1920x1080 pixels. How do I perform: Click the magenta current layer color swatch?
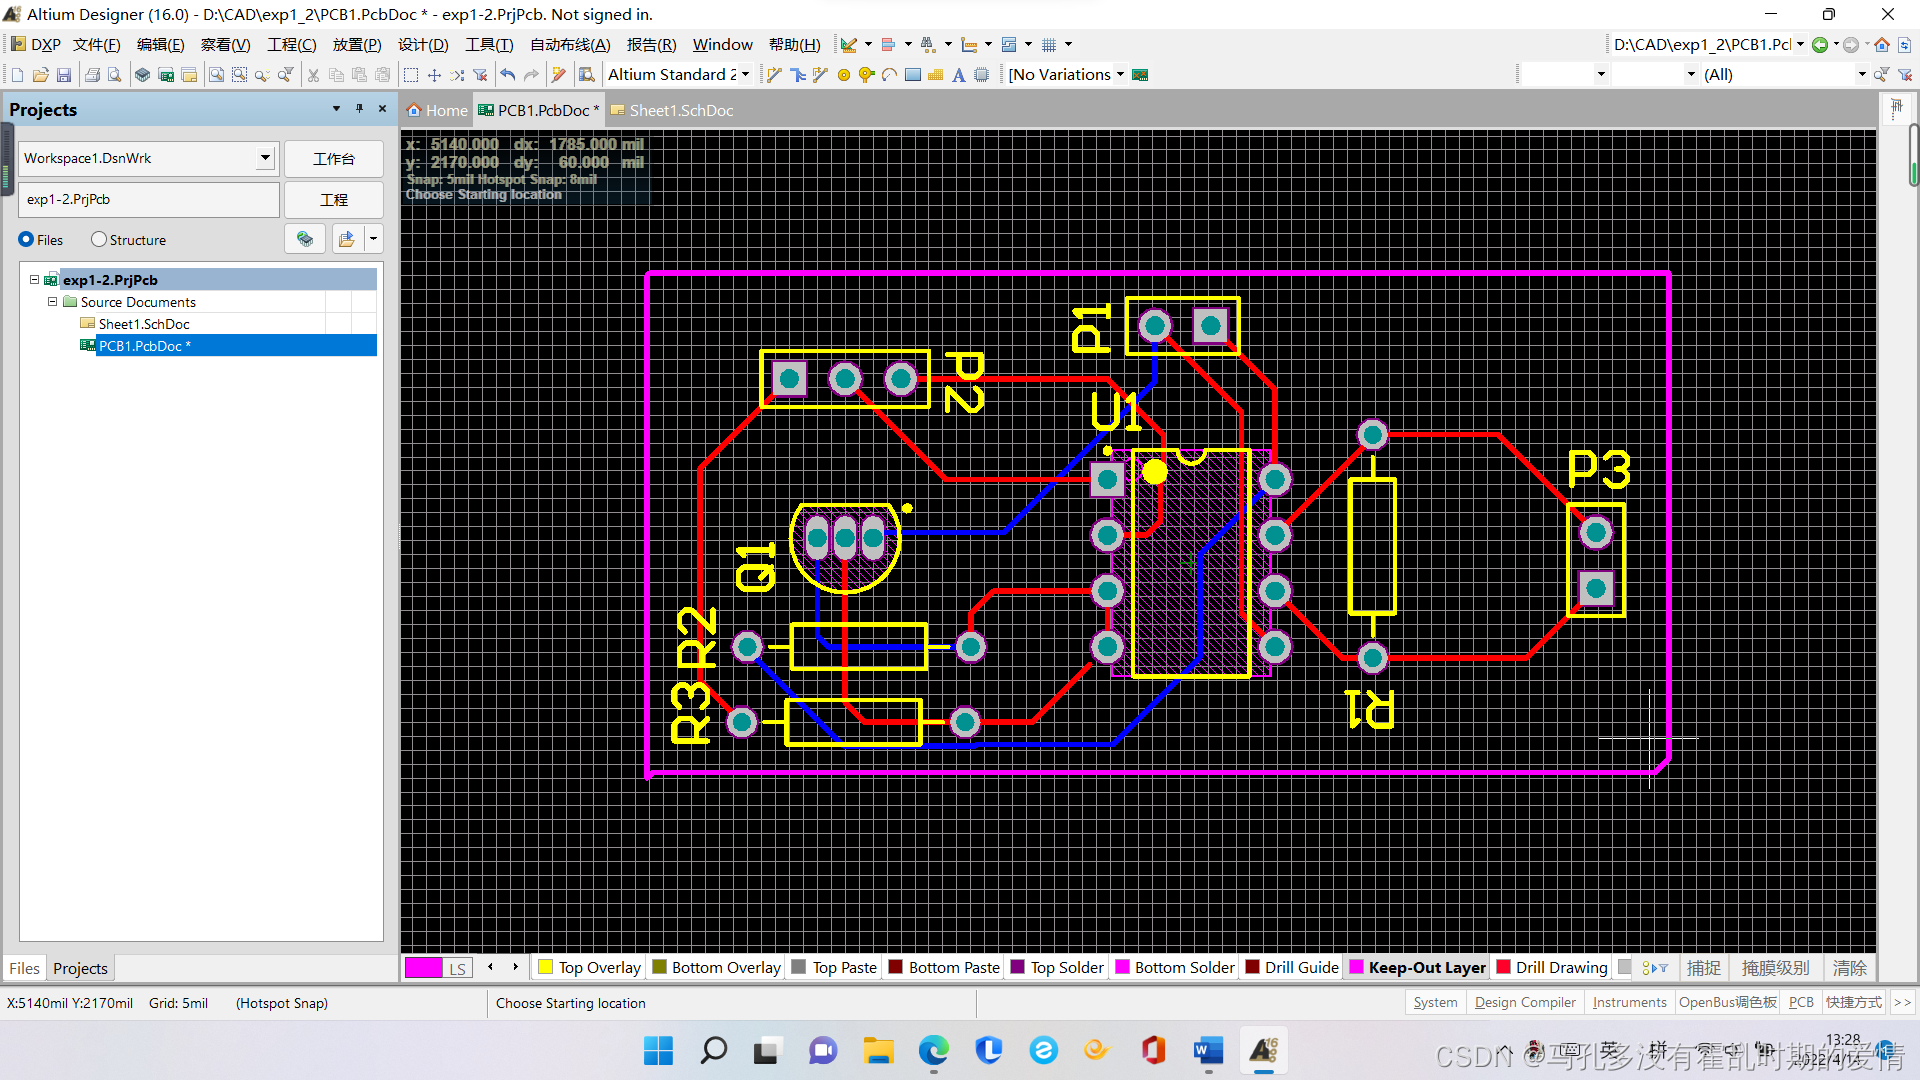tap(423, 968)
